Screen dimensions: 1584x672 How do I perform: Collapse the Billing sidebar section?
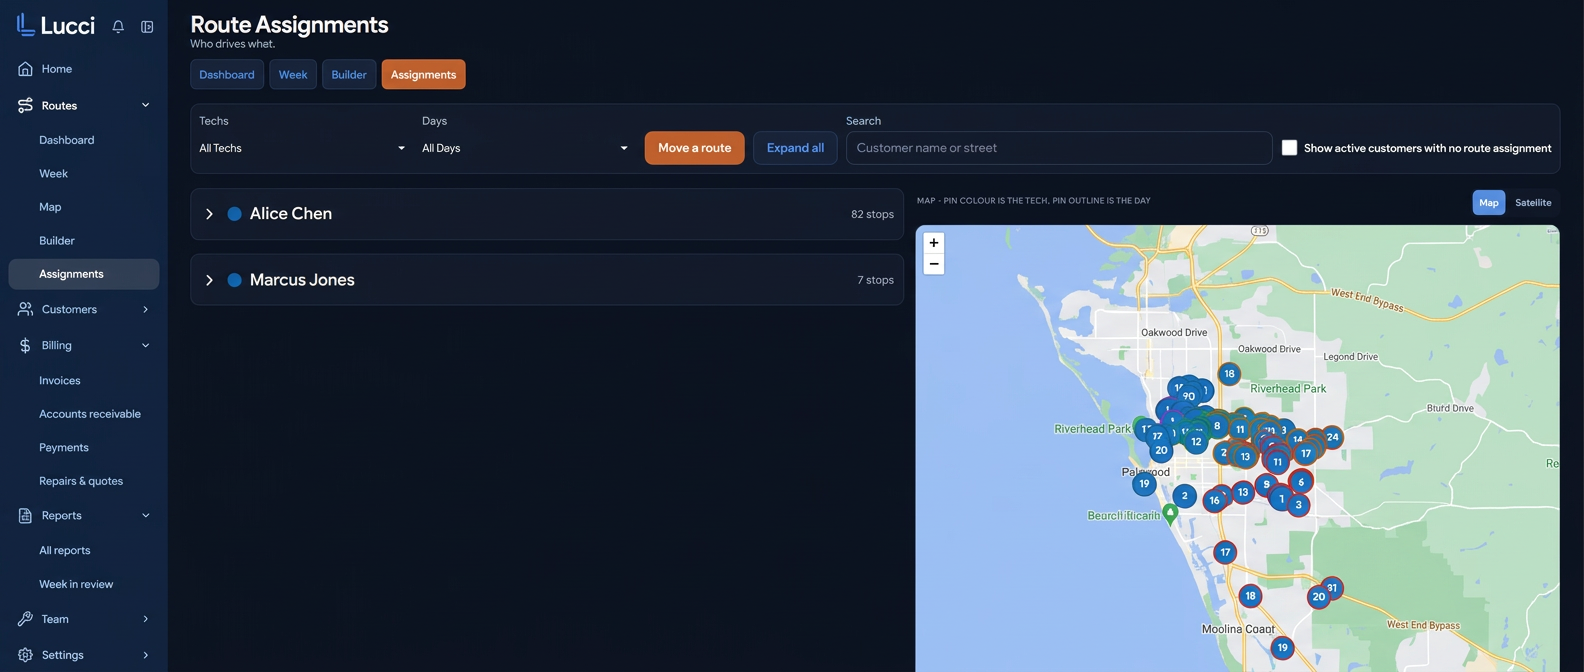(146, 345)
